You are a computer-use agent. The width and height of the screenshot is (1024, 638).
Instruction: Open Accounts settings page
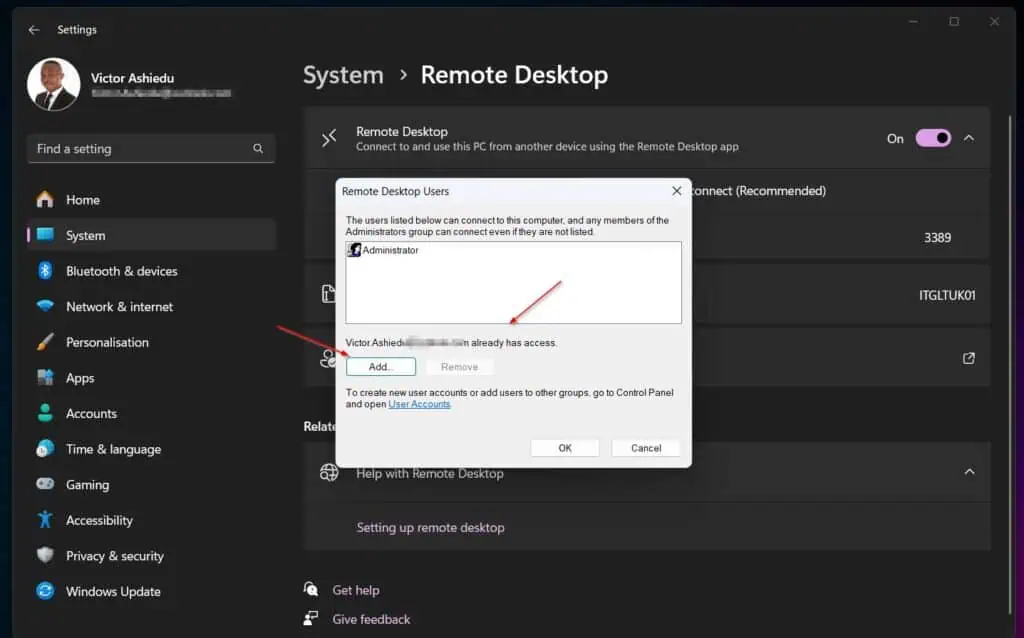click(151, 413)
